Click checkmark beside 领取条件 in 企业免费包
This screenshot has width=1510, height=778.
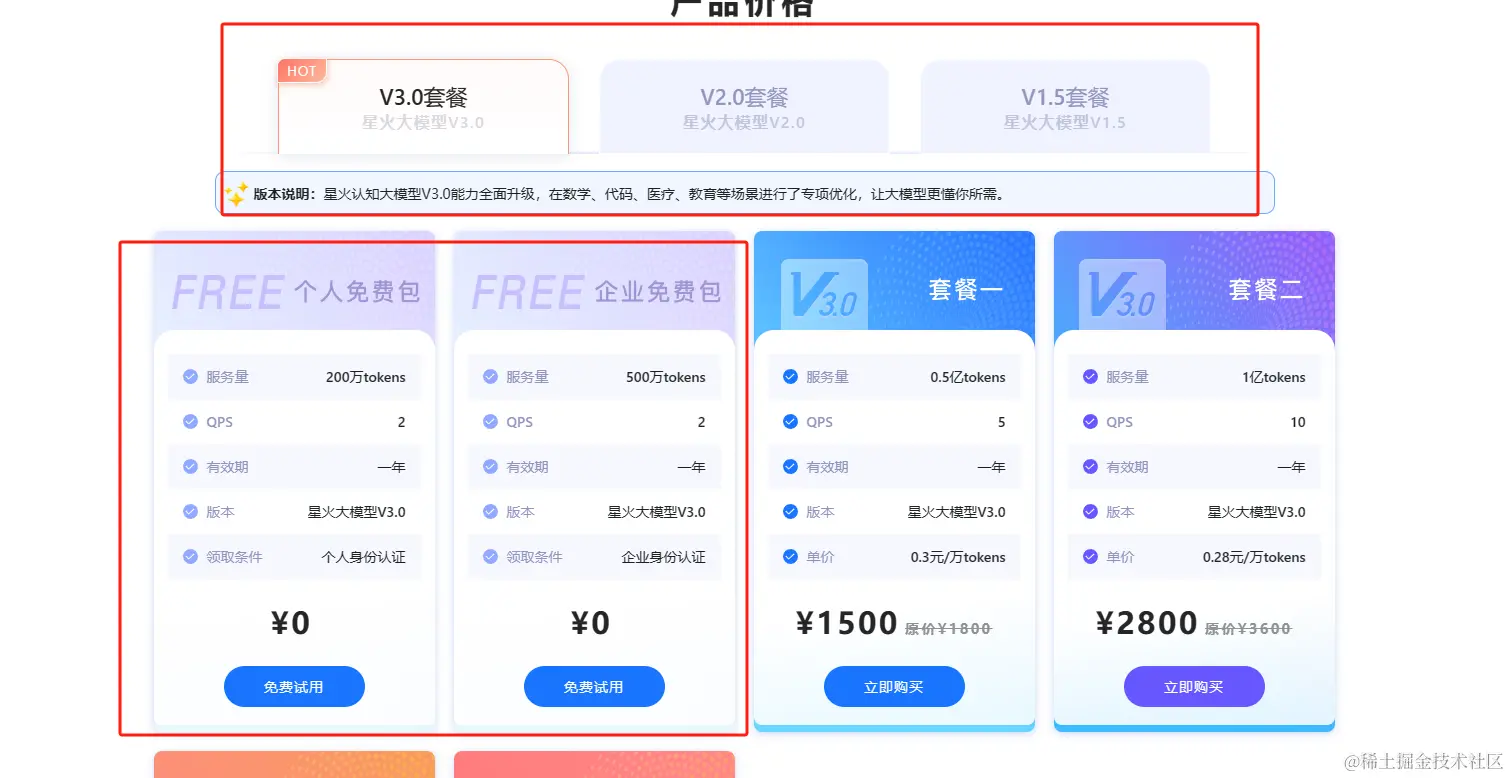(x=490, y=557)
